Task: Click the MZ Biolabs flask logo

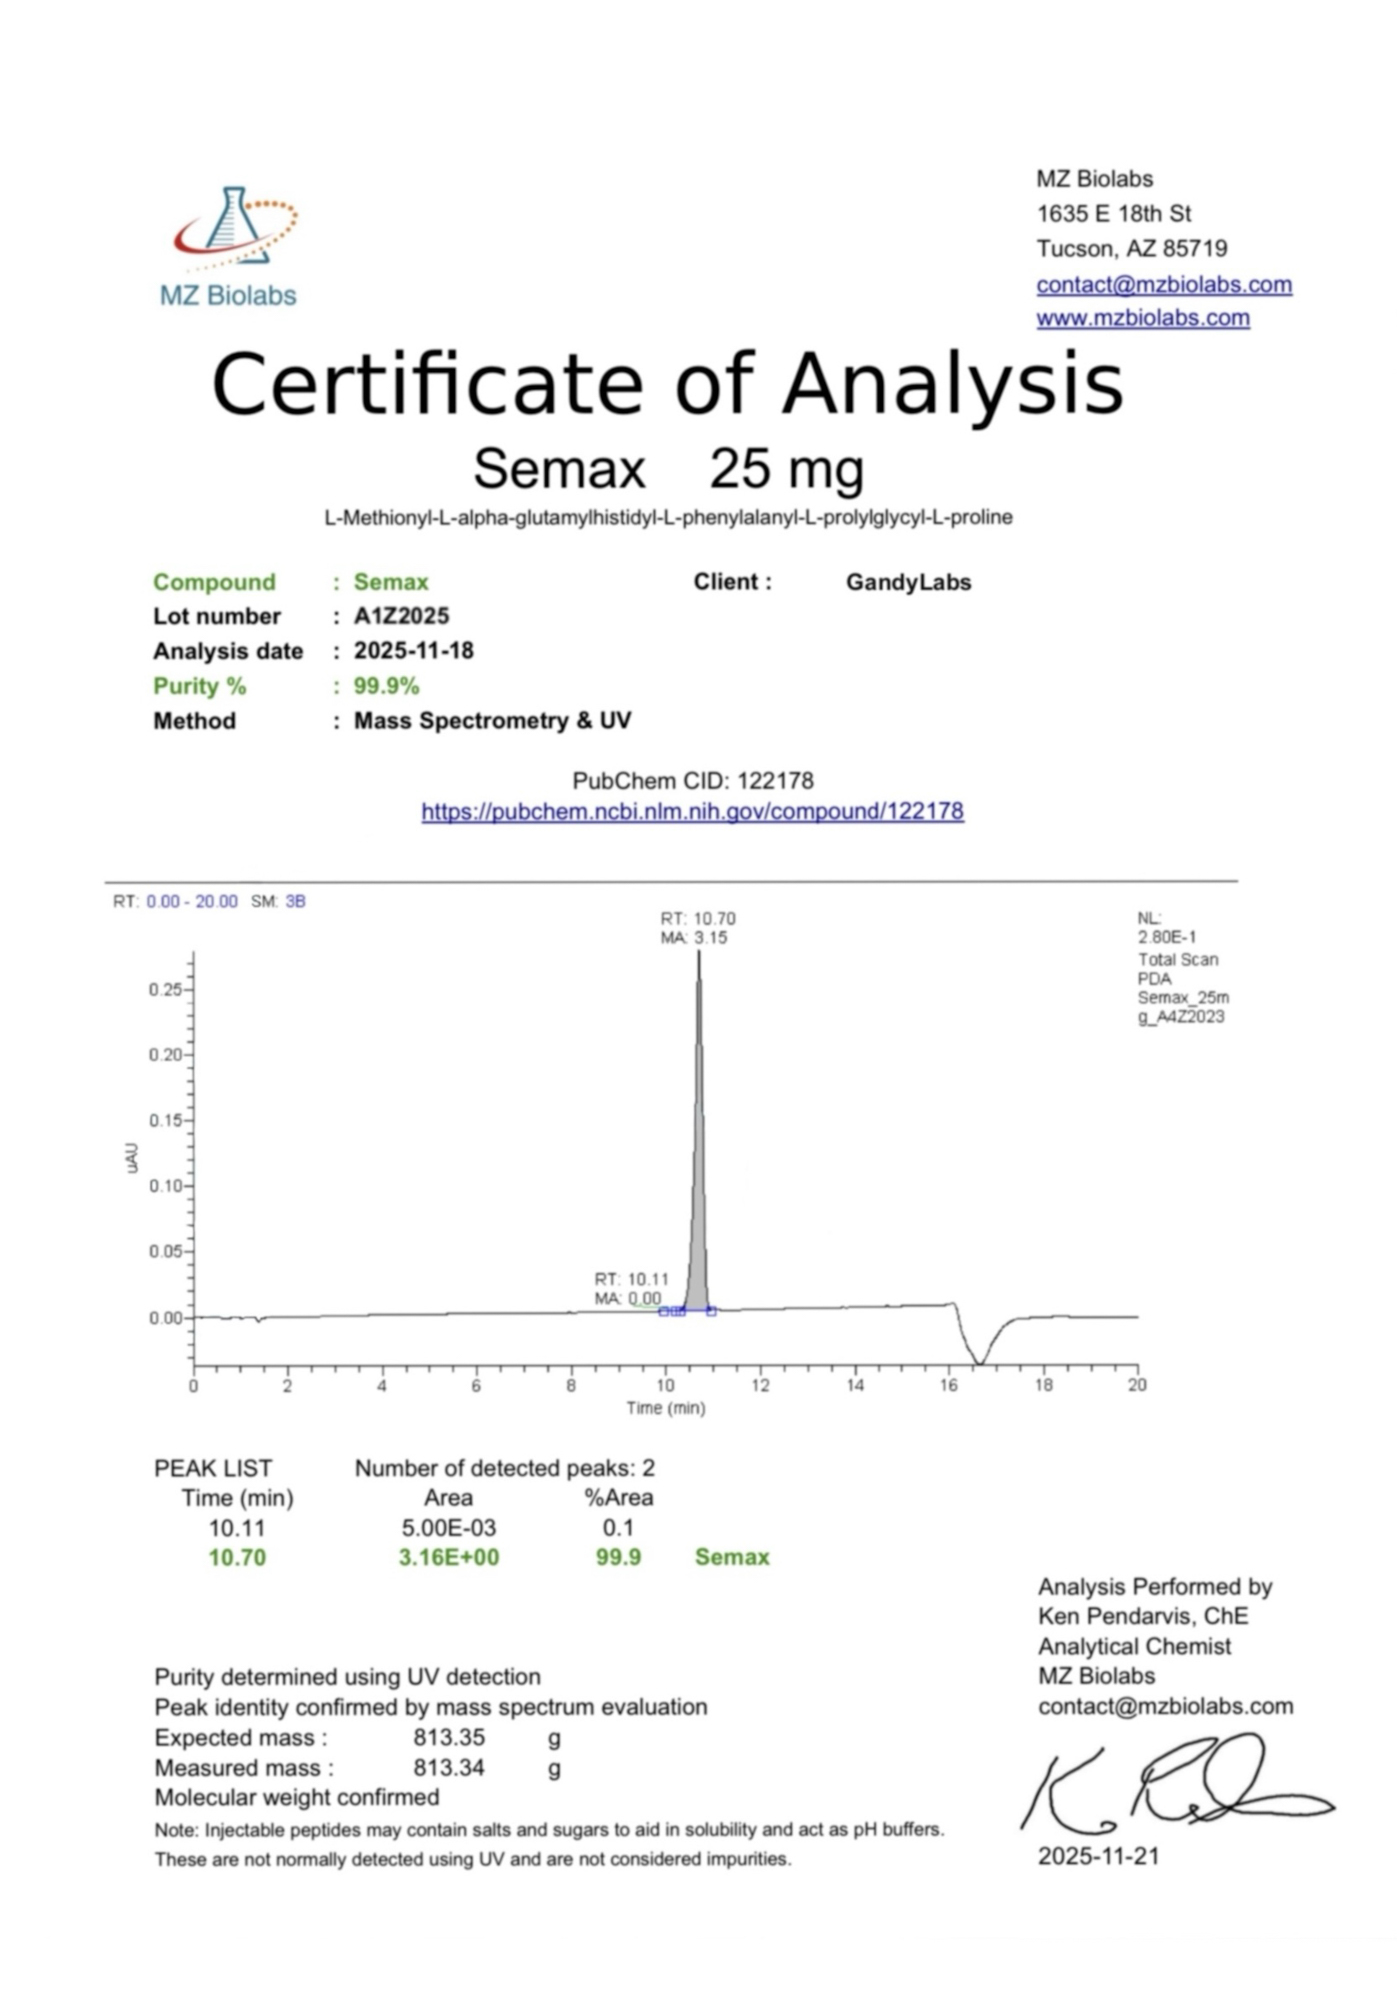Action: coord(234,229)
